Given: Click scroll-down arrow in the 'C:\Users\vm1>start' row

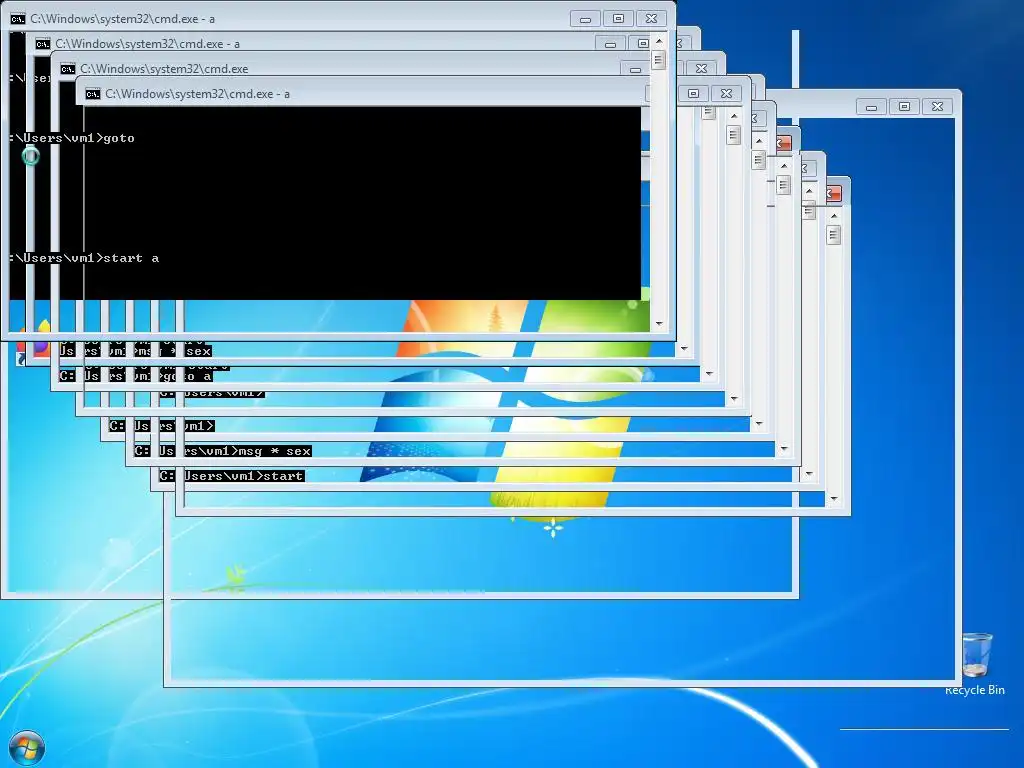Looking at the screenshot, I should point(809,473).
